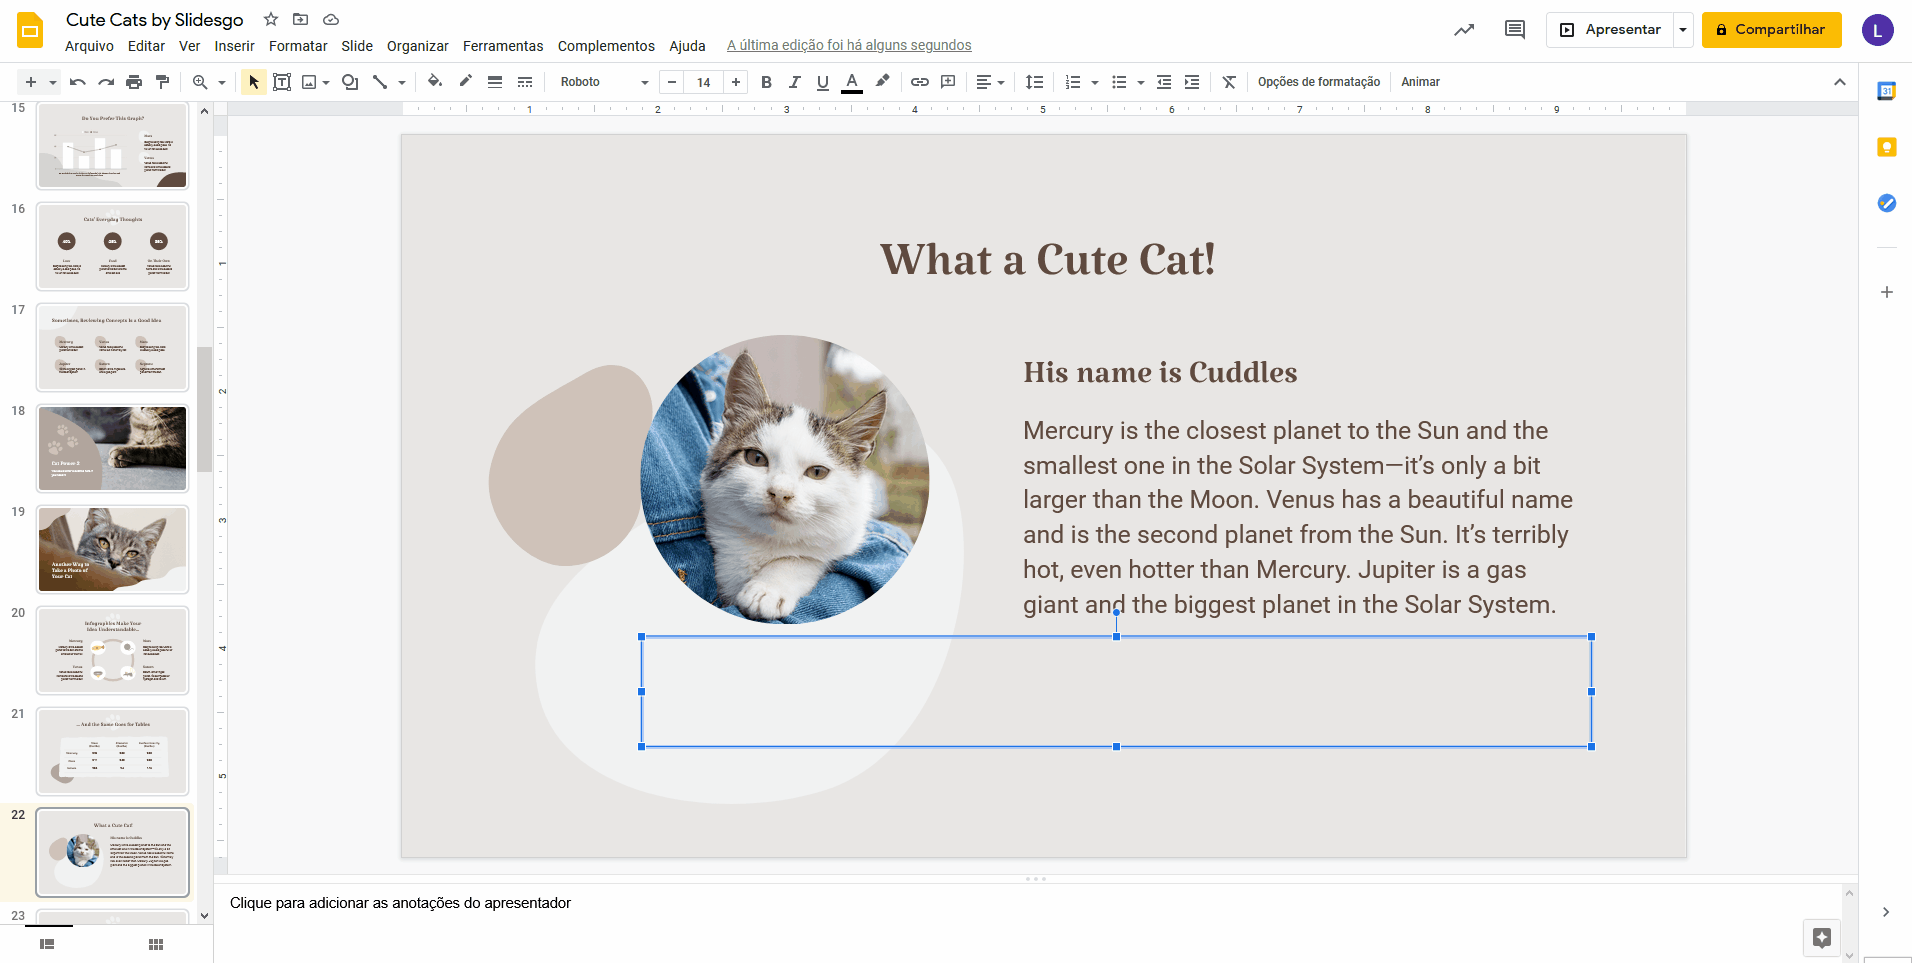The width and height of the screenshot is (1912, 963).
Task: Open the Apresentar options dropdown arrow
Action: (x=1683, y=30)
